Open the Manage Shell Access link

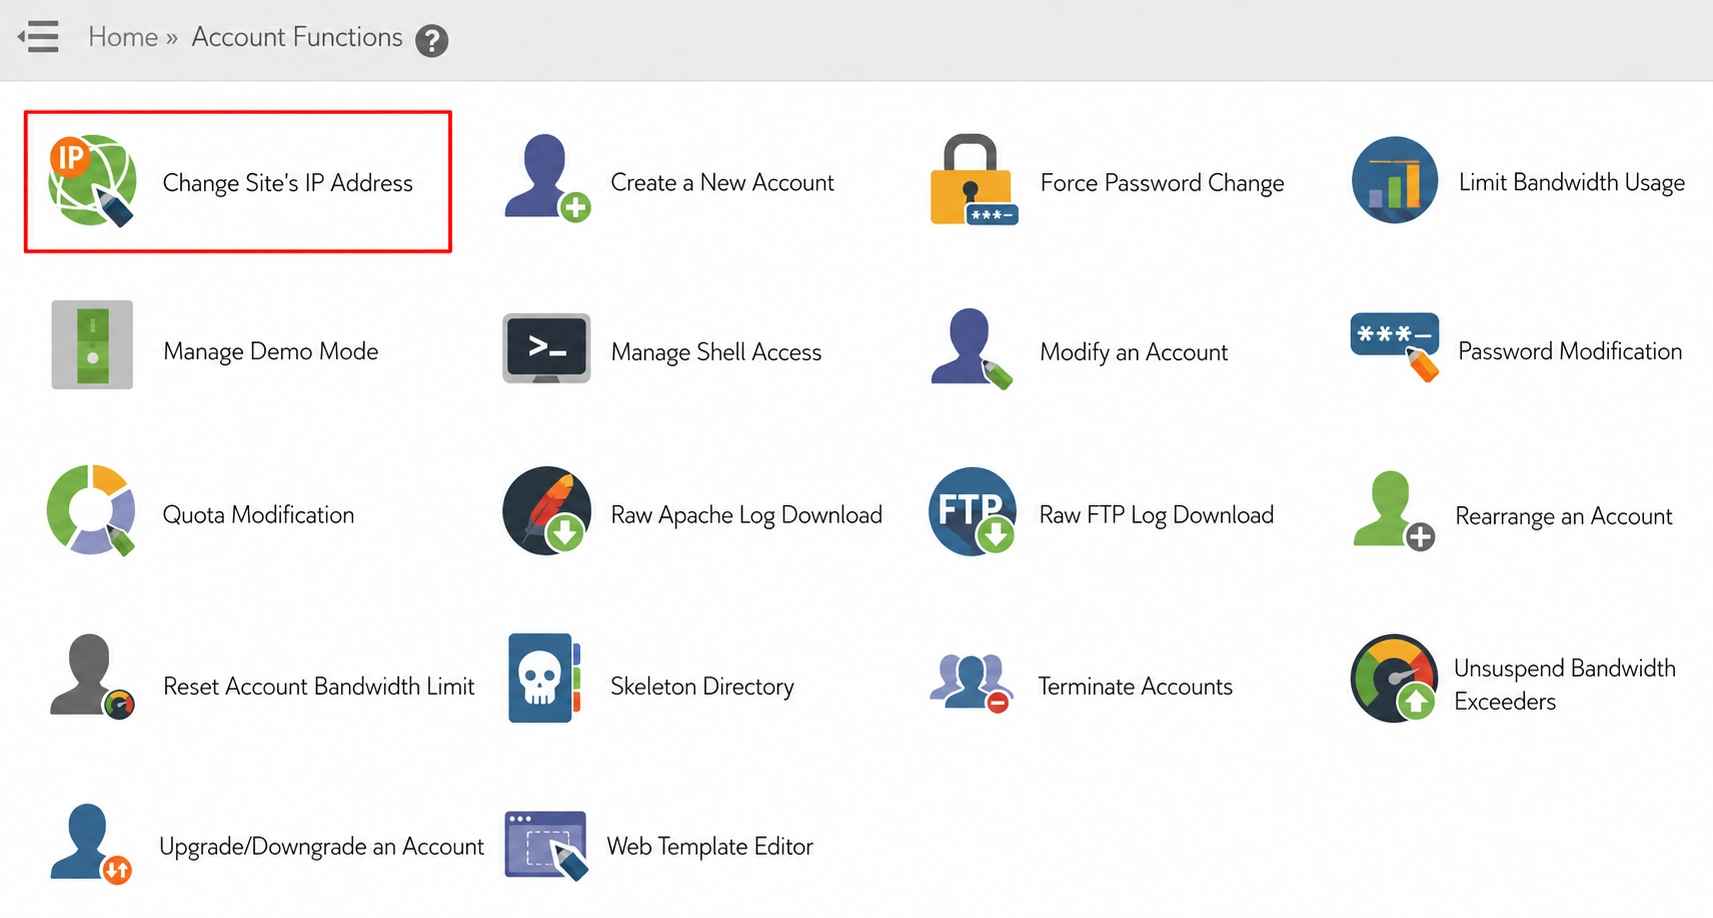pyautogui.click(x=716, y=352)
